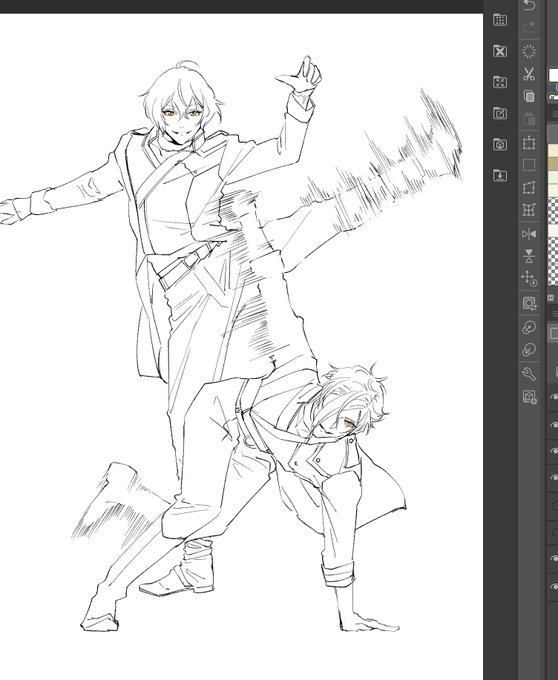Click the overlapping circles icon with dot
558x680 pixels.
click(529, 350)
